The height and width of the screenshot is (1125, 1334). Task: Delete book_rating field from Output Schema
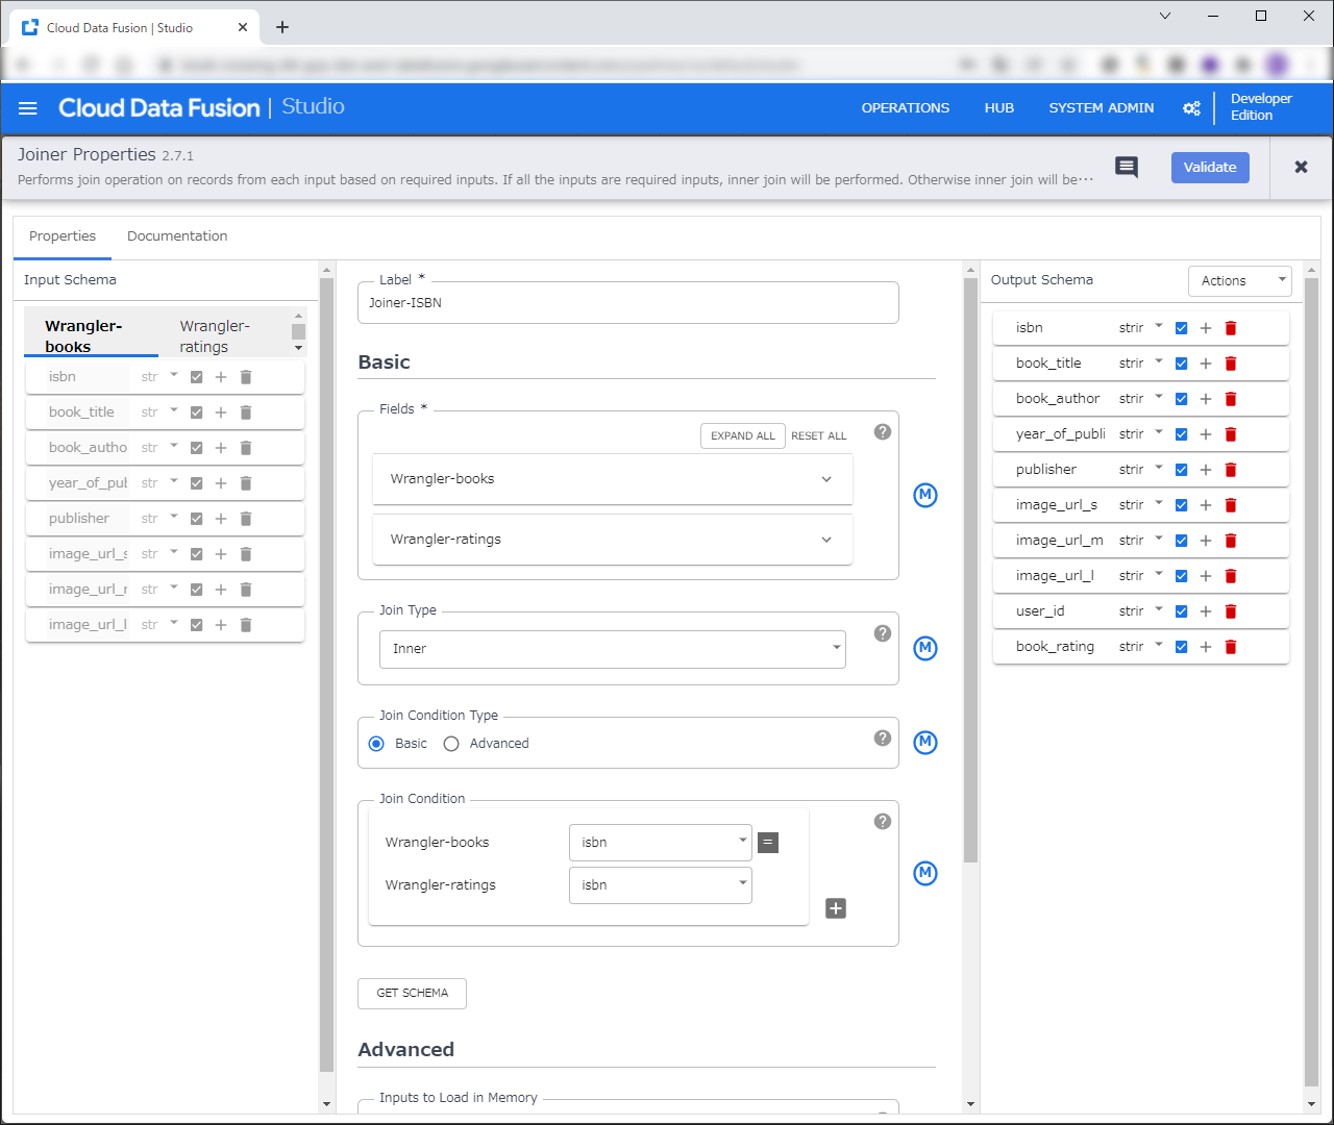click(x=1231, y=647)
